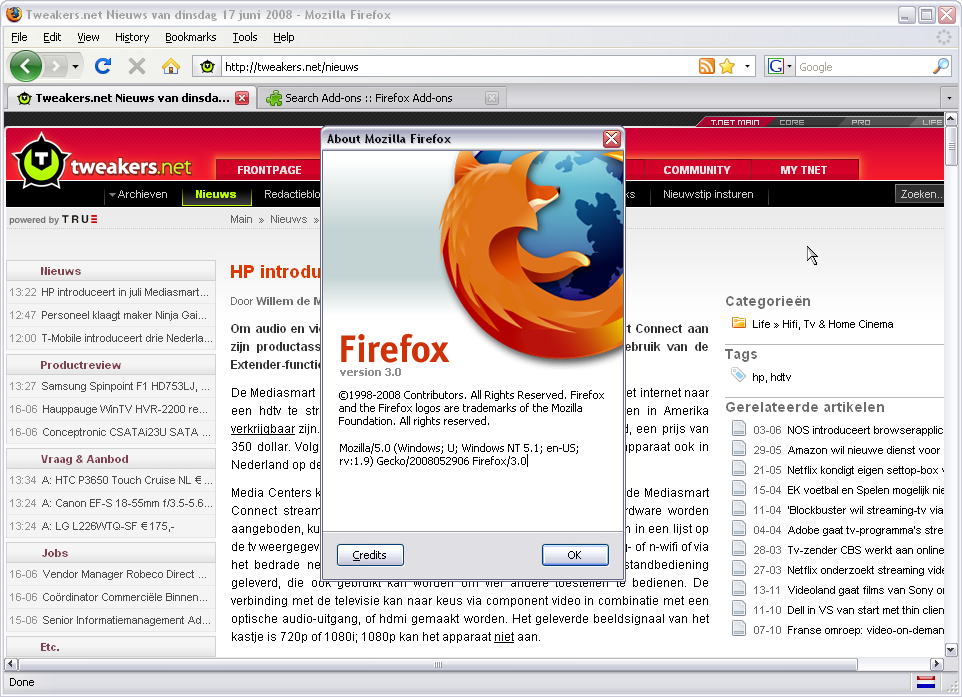The width and height of the screenshot is (962, 697).
Task: Click the Life category folder icon
Action: tap(739, 323)
